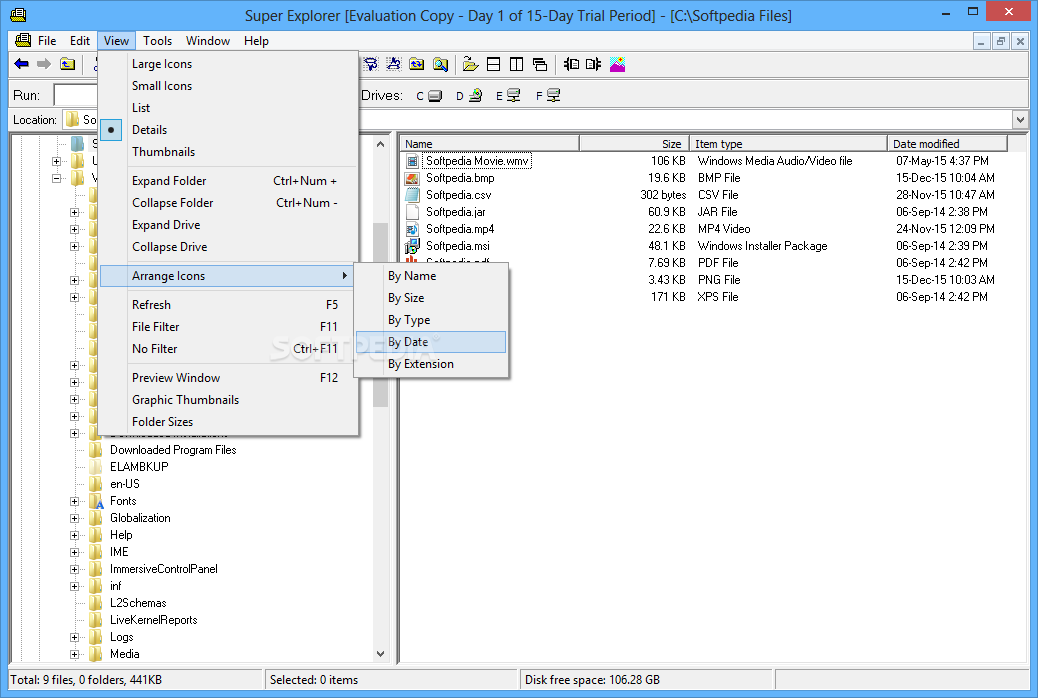
Task: Expand the Help folder node
Action: click(74, 535)
